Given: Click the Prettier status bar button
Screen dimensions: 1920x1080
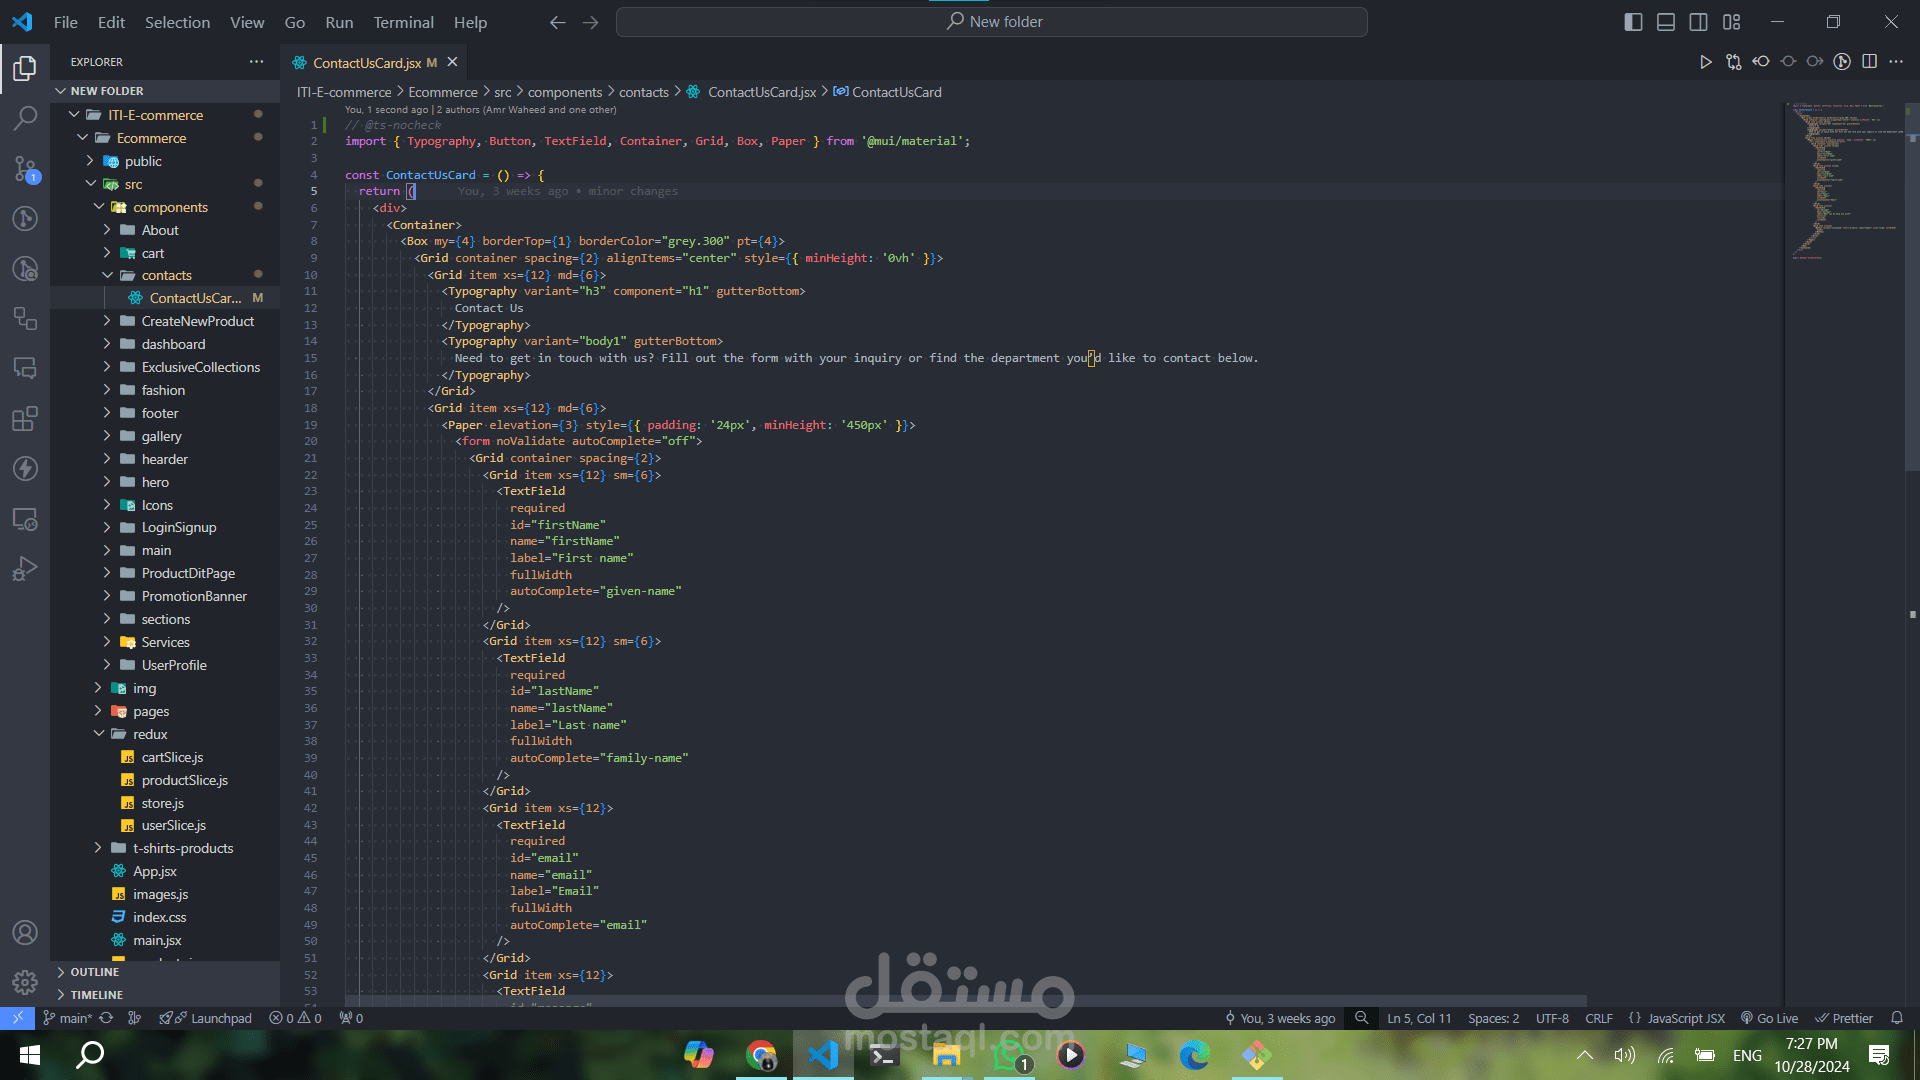Looking at the screenshot, I should (x=1844, y=1018).
